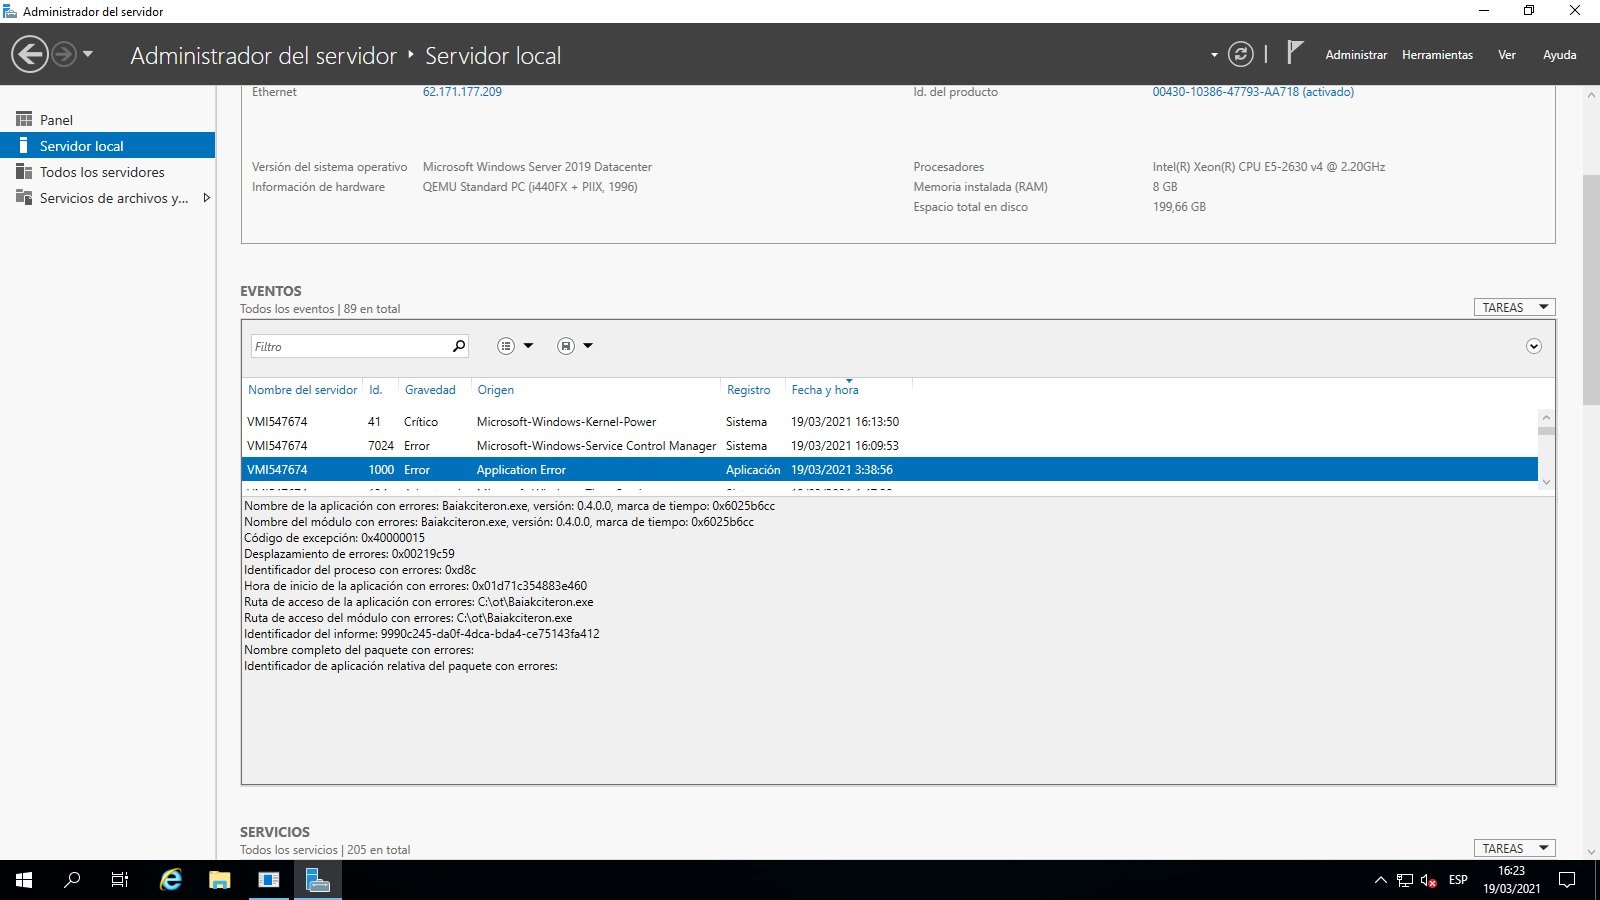Click the Server Manager taskbar icon

[x=318, y=880]
